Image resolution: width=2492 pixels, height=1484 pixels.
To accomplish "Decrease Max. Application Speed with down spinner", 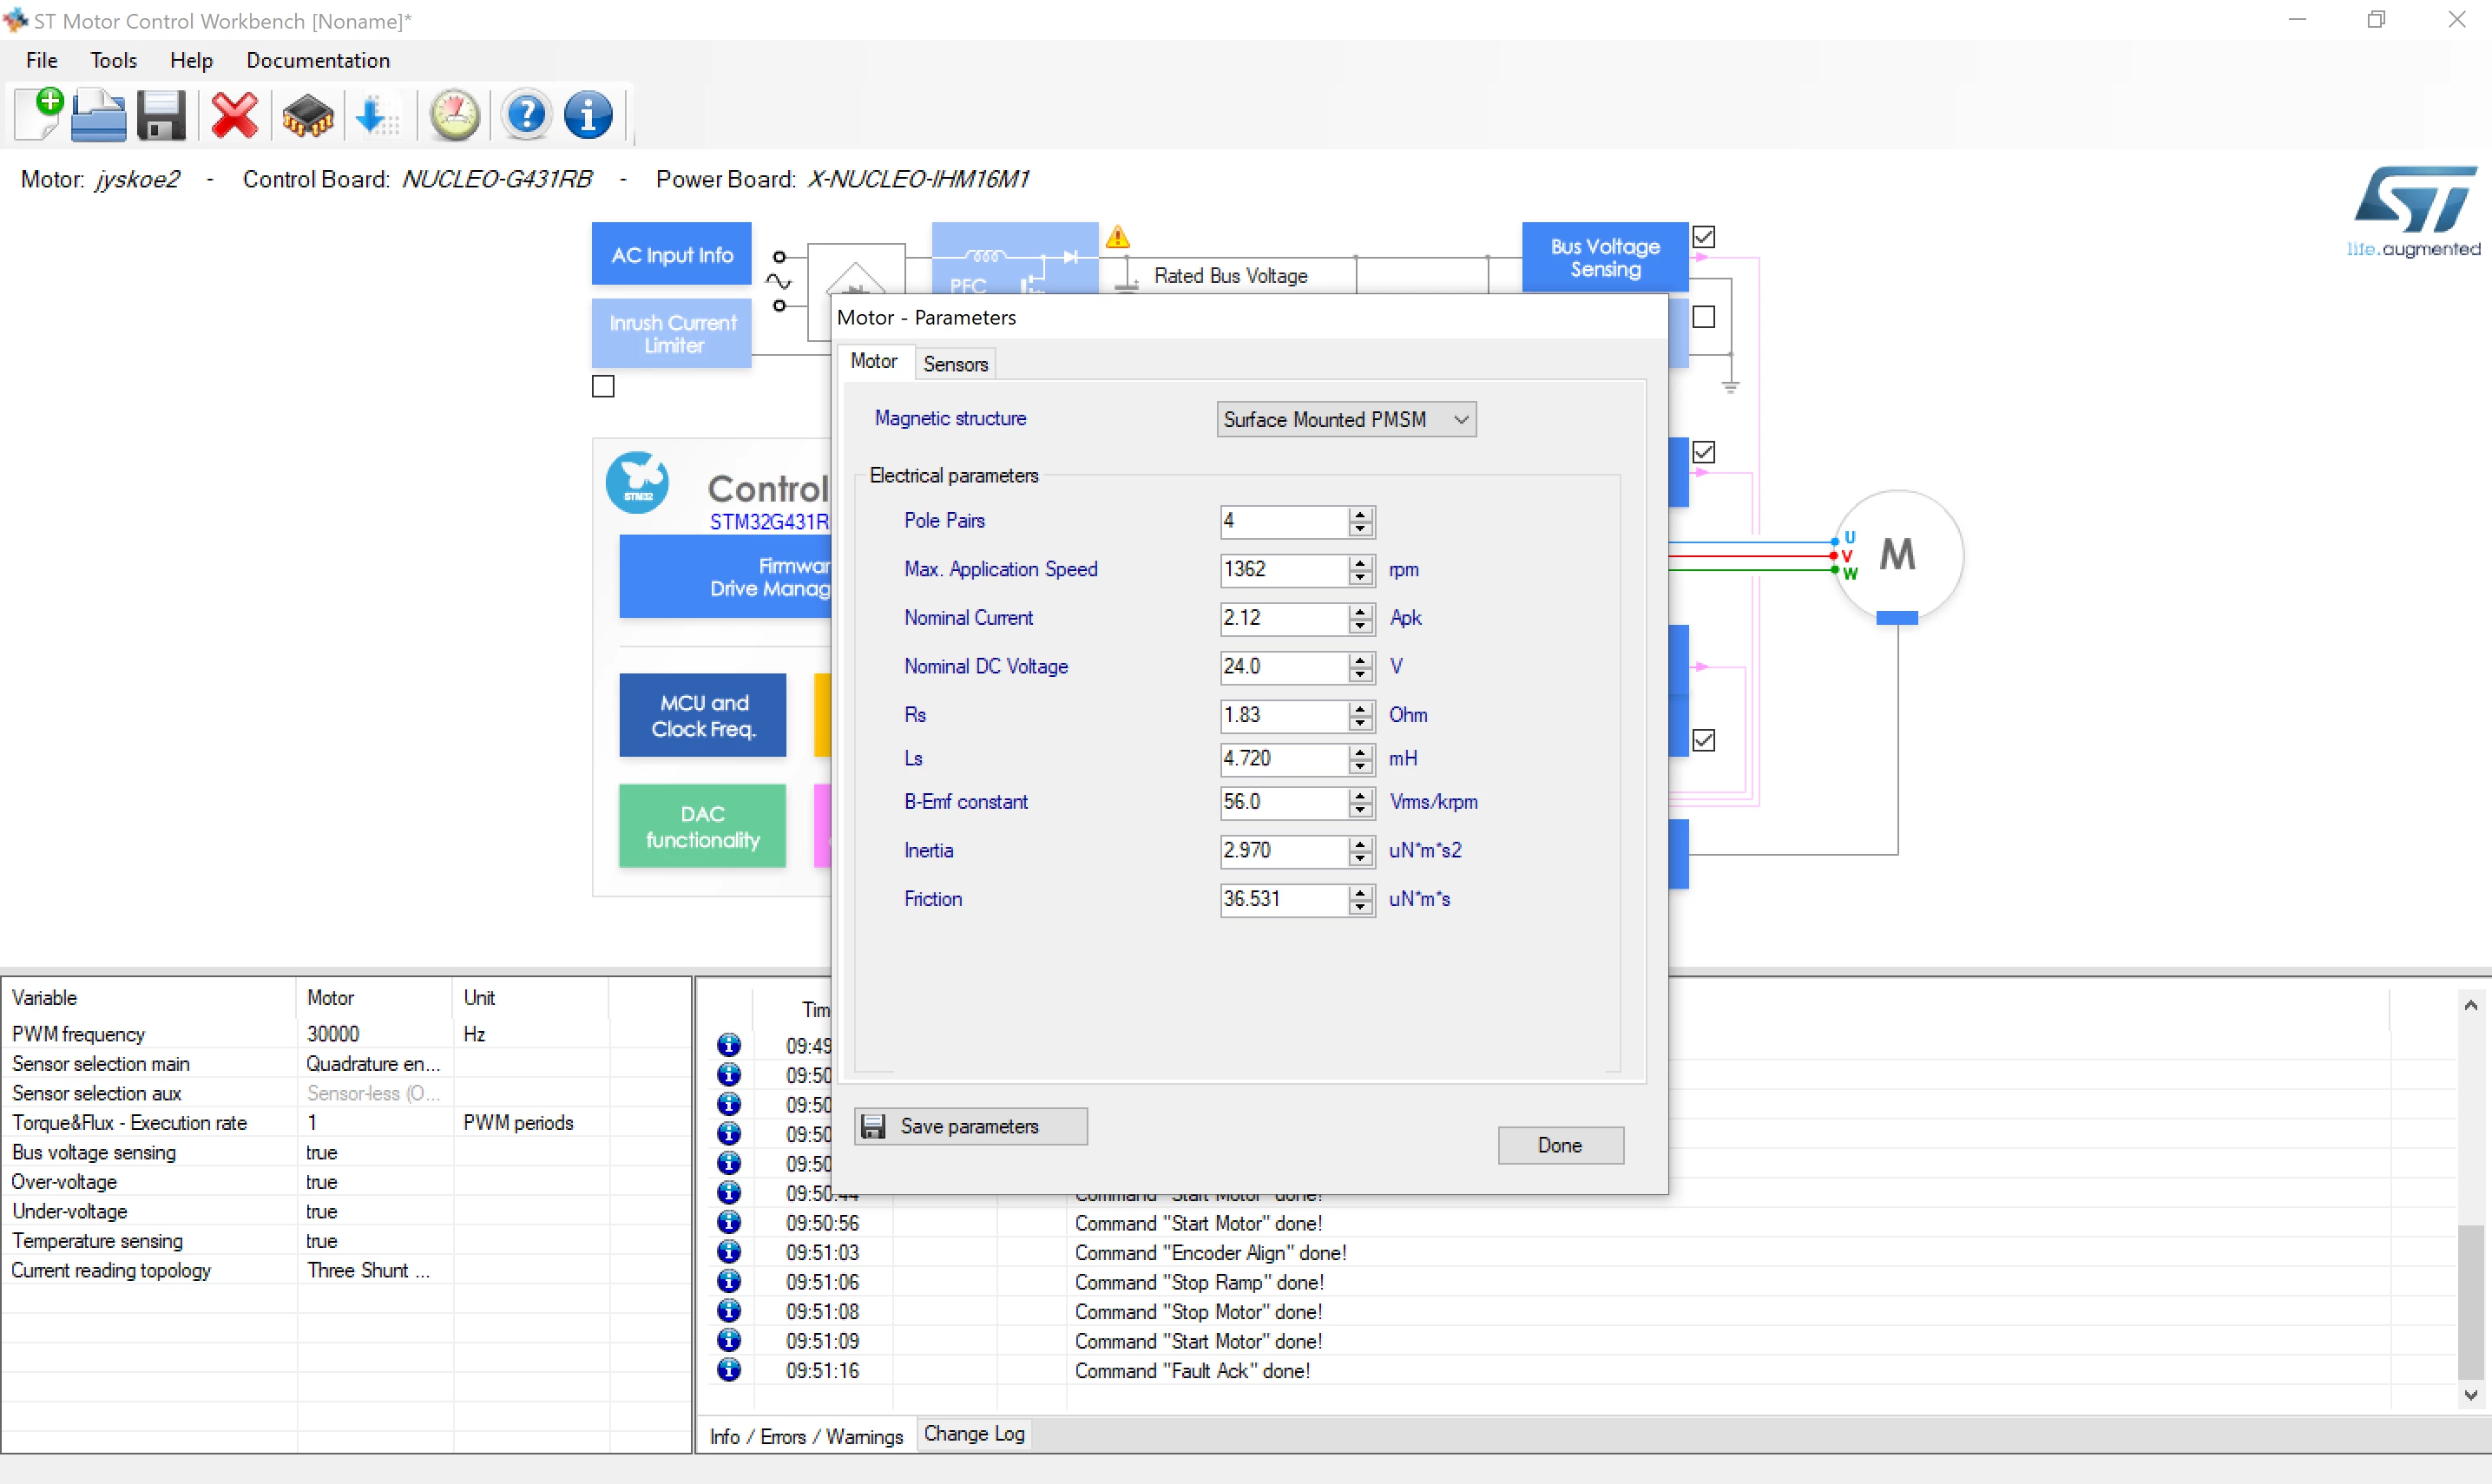I will click(x=1360, y=577).
